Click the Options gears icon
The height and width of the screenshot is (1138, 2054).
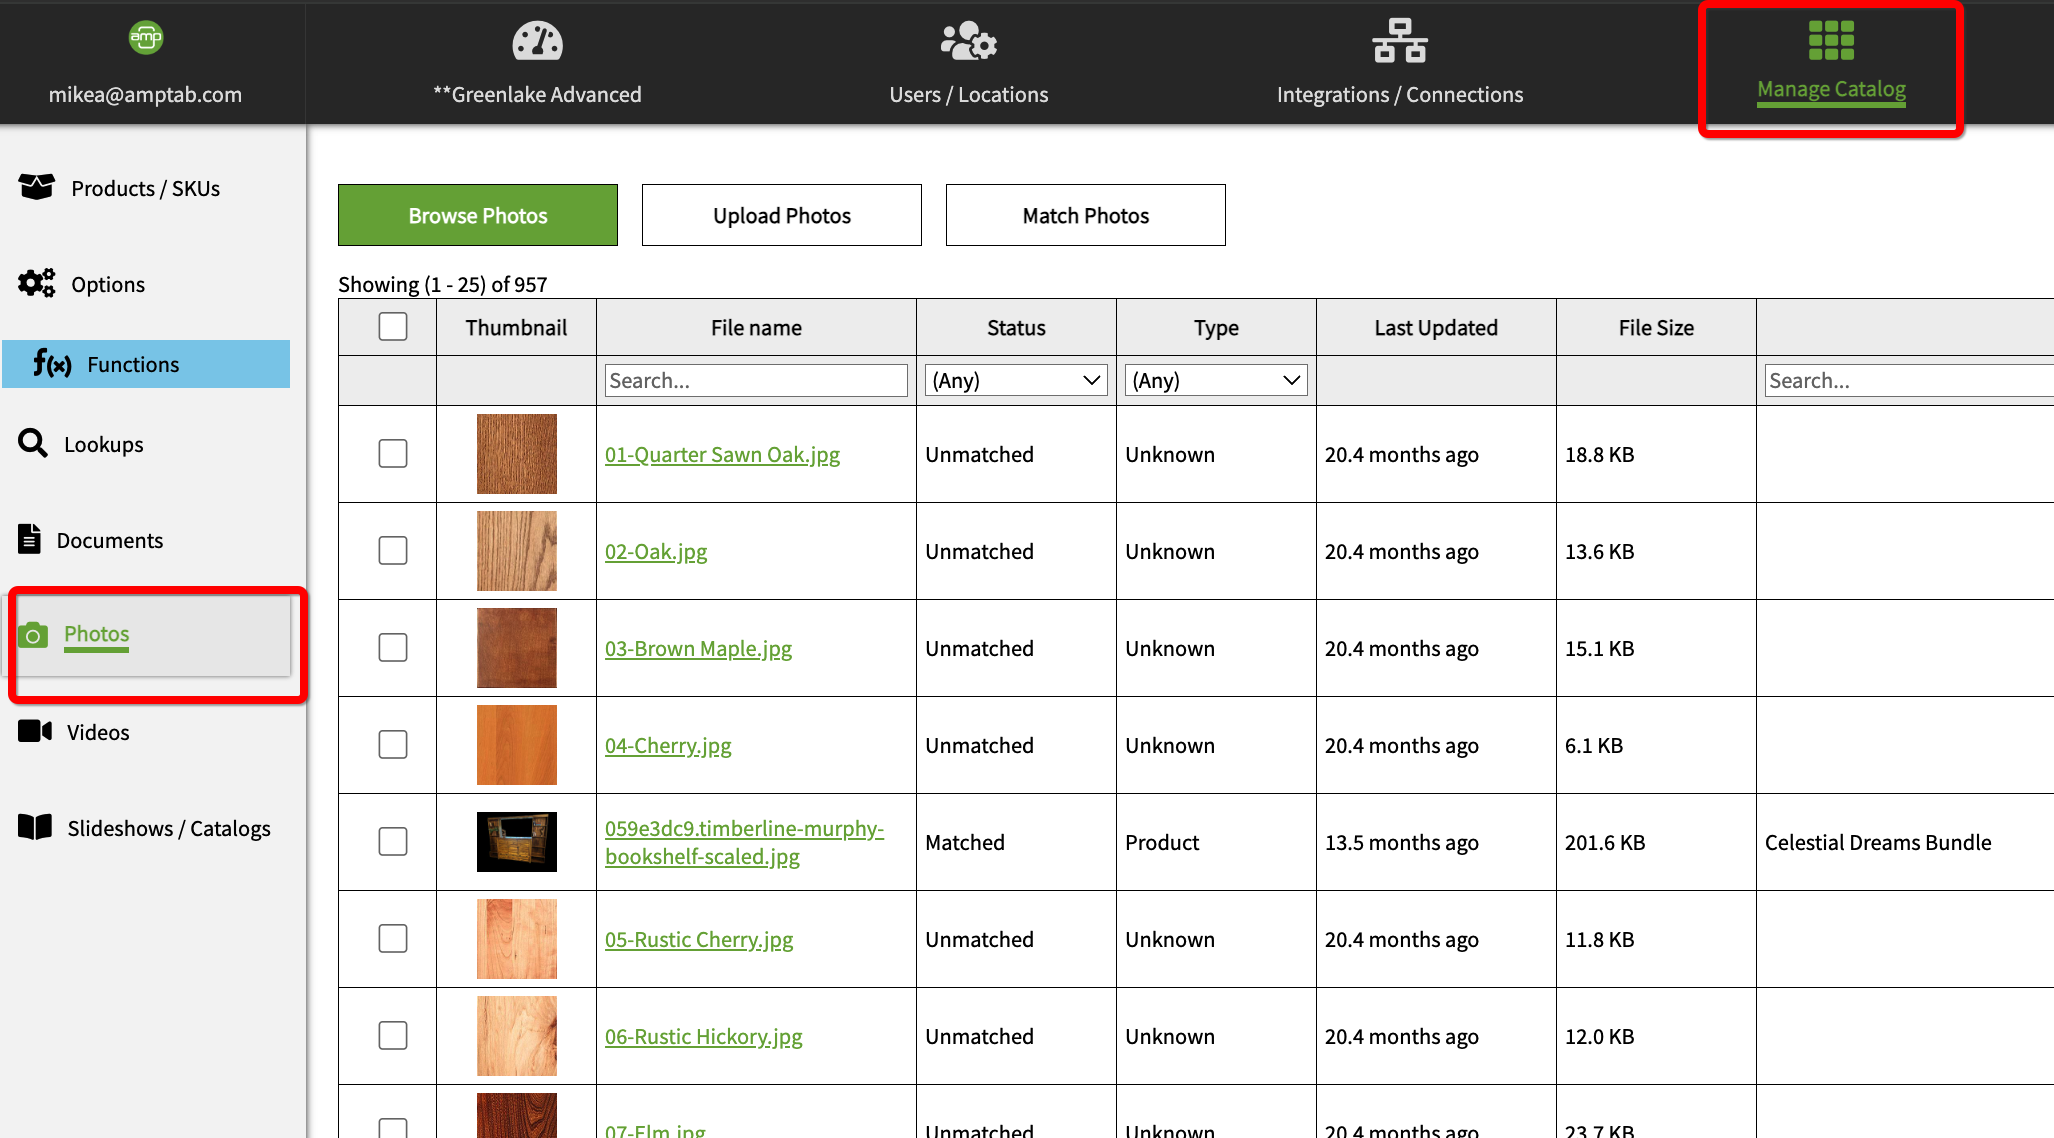[37, 283]
